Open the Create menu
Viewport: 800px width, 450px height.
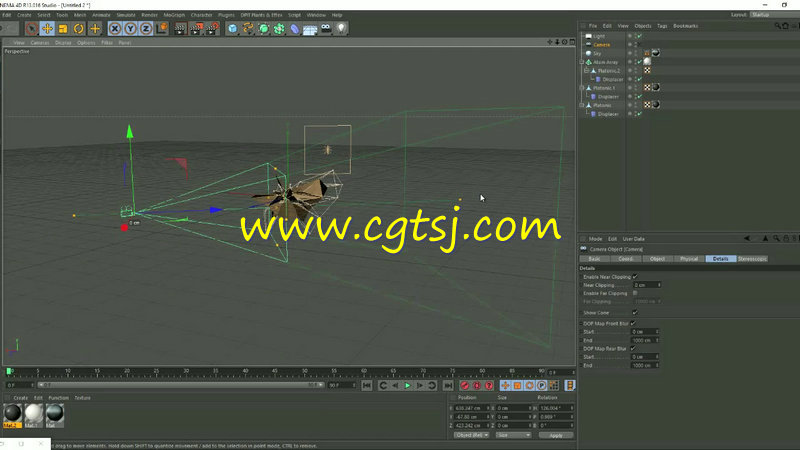[x=24, y=15]
